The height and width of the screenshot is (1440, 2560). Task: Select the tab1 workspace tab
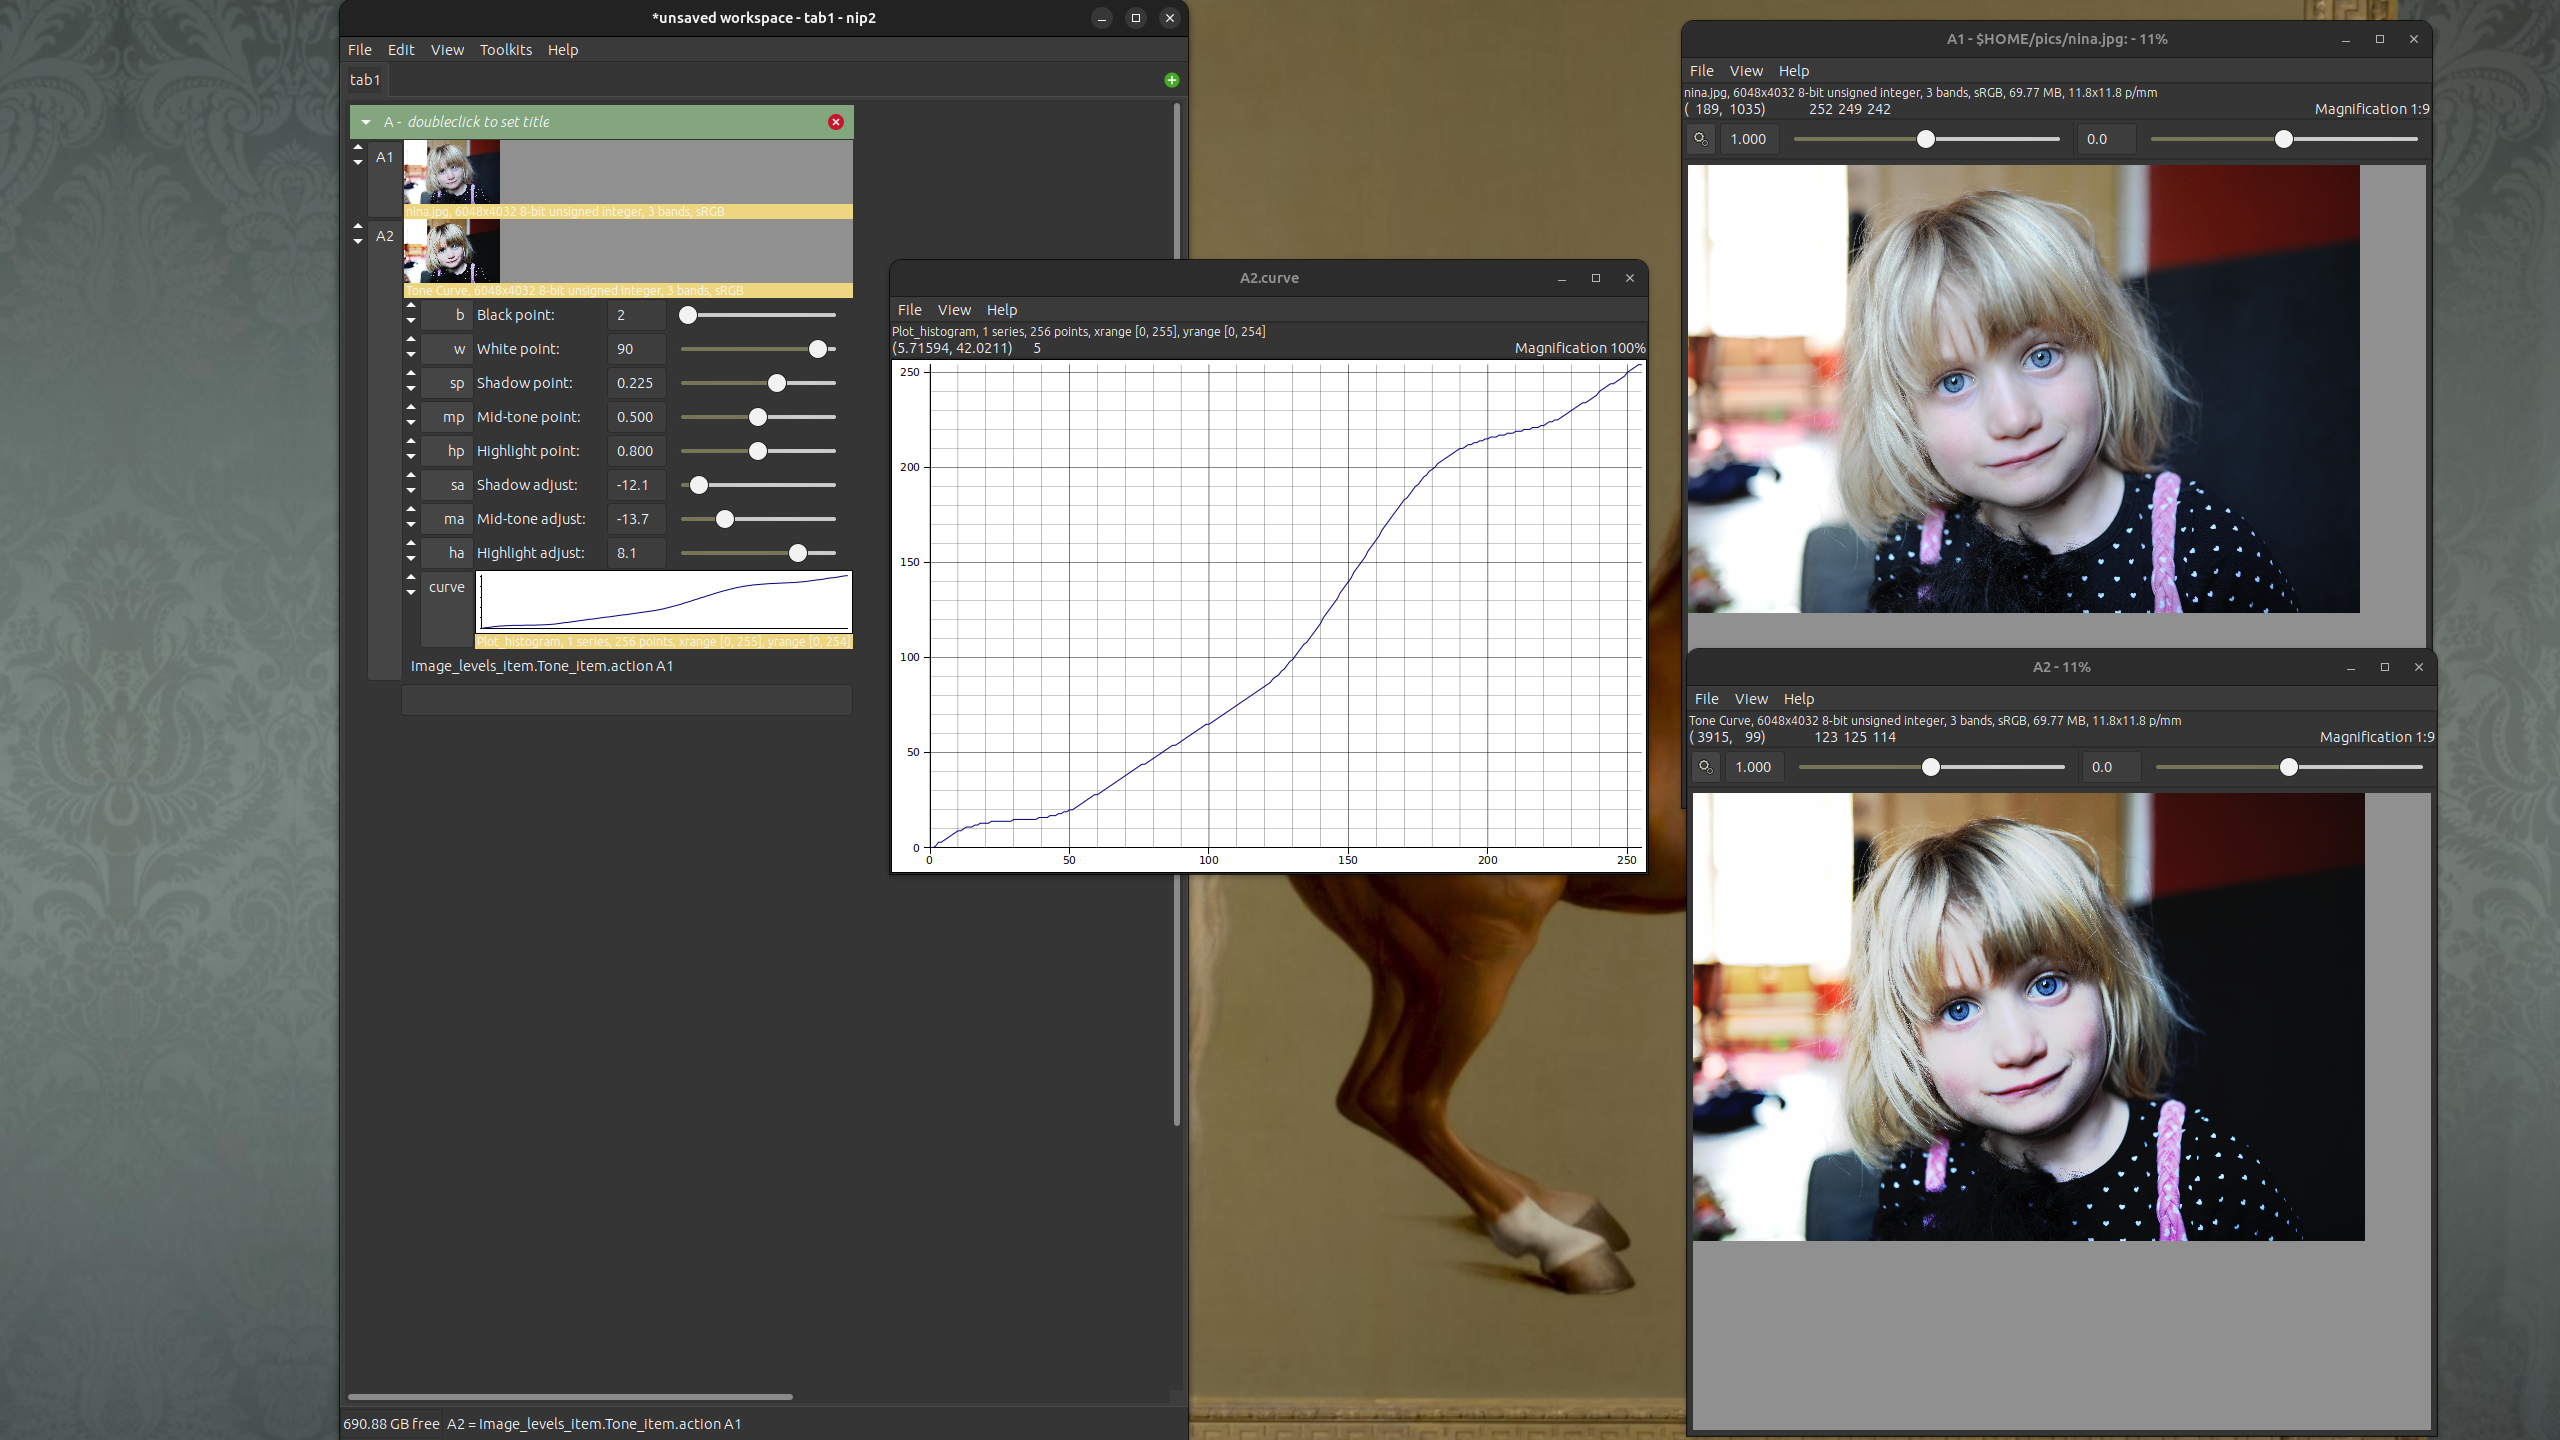pyautogui.click(x=365, y=79)
